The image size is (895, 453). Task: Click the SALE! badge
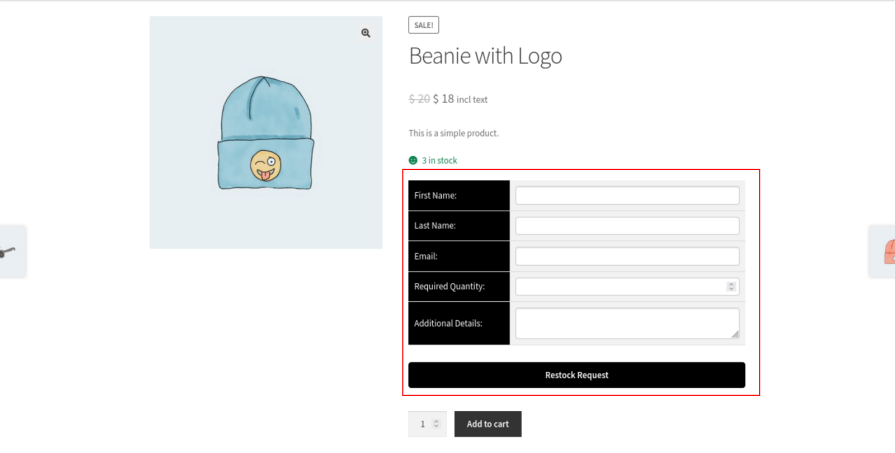click(423, 25)
